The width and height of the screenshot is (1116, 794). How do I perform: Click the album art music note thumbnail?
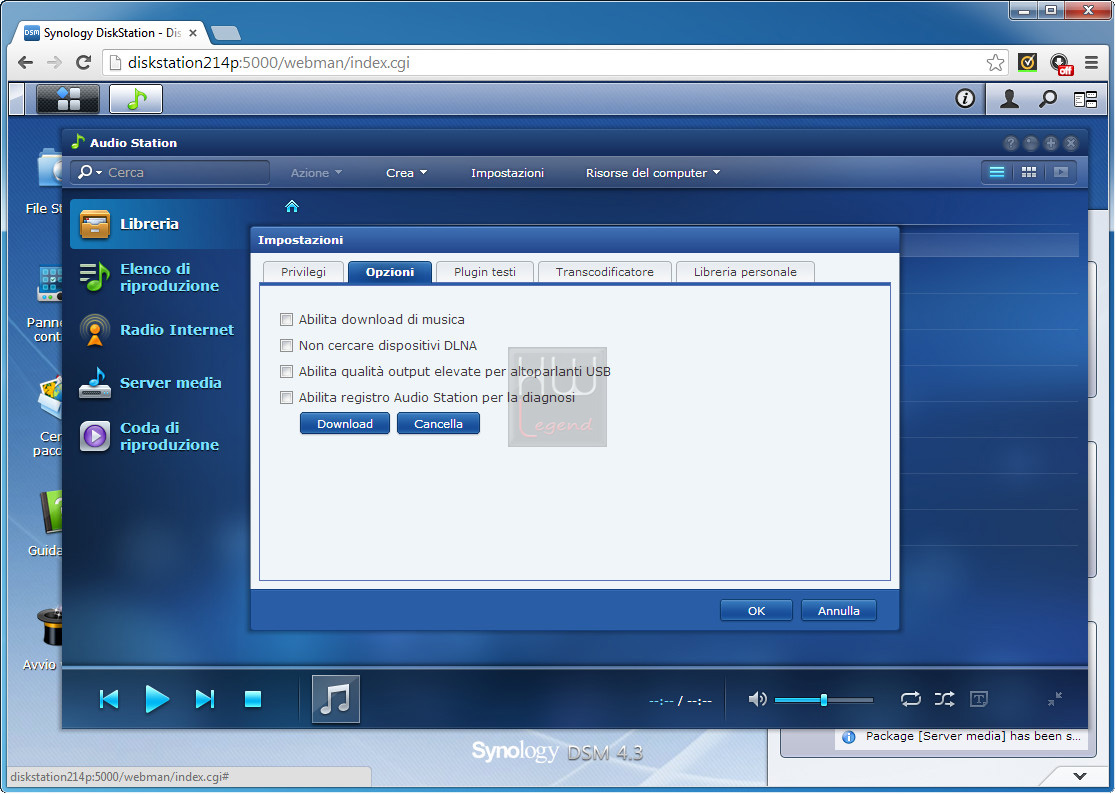336,699
